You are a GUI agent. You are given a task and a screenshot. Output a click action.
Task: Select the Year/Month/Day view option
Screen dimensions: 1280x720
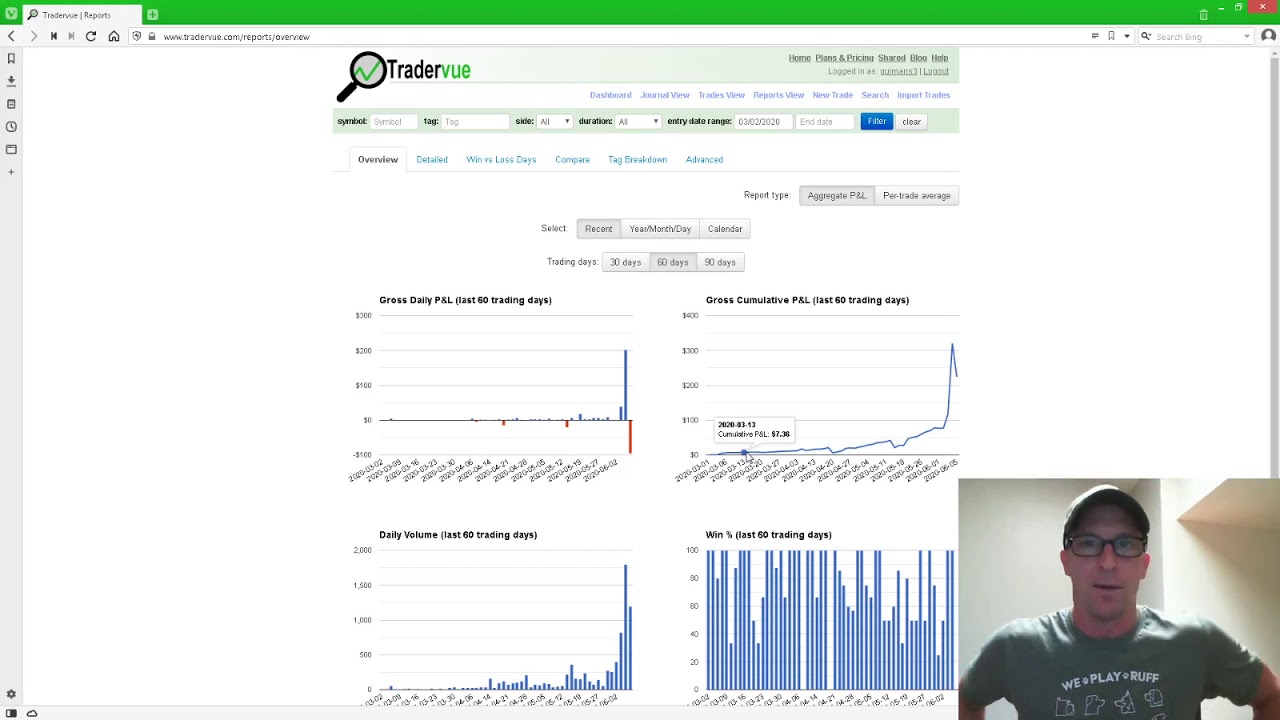coord(660,229)
